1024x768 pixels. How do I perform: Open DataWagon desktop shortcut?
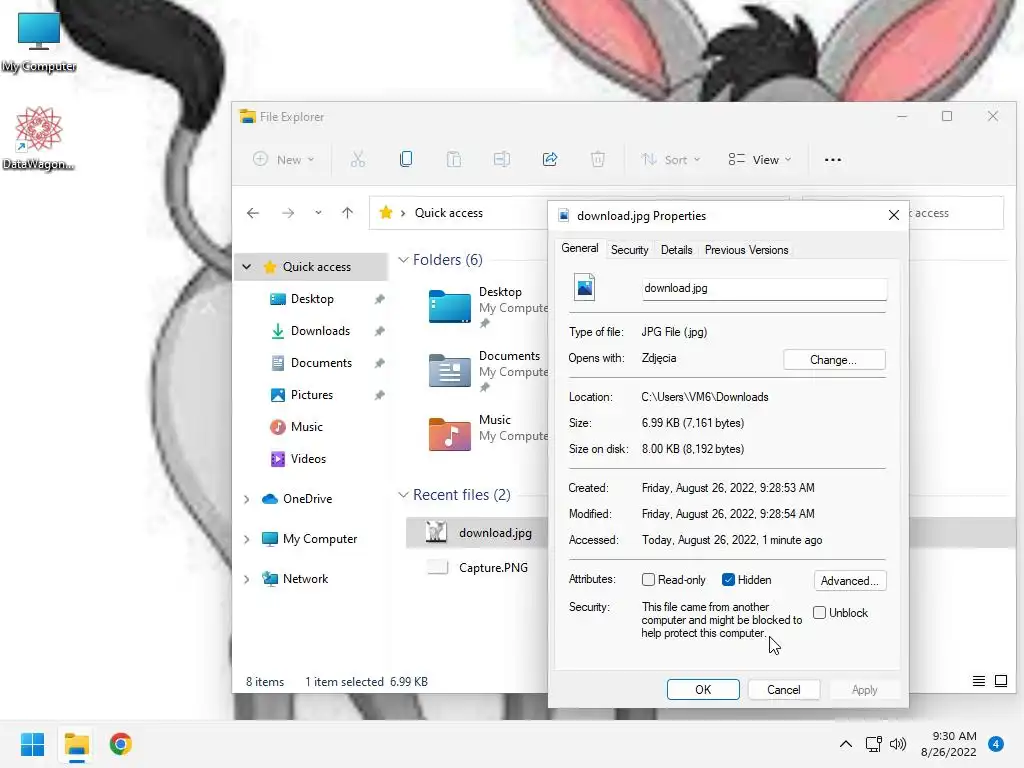point(39,138)
